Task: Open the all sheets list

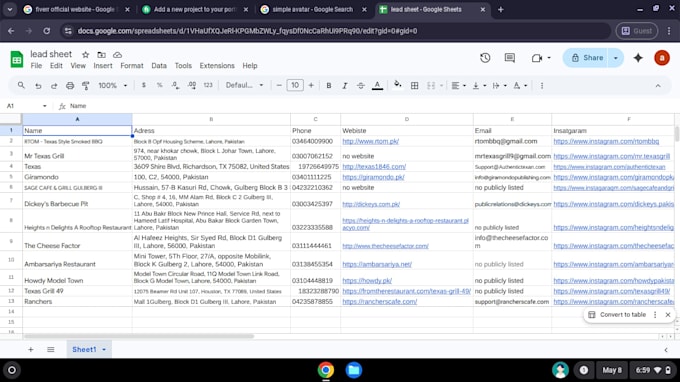Action: tap(51, 349)
